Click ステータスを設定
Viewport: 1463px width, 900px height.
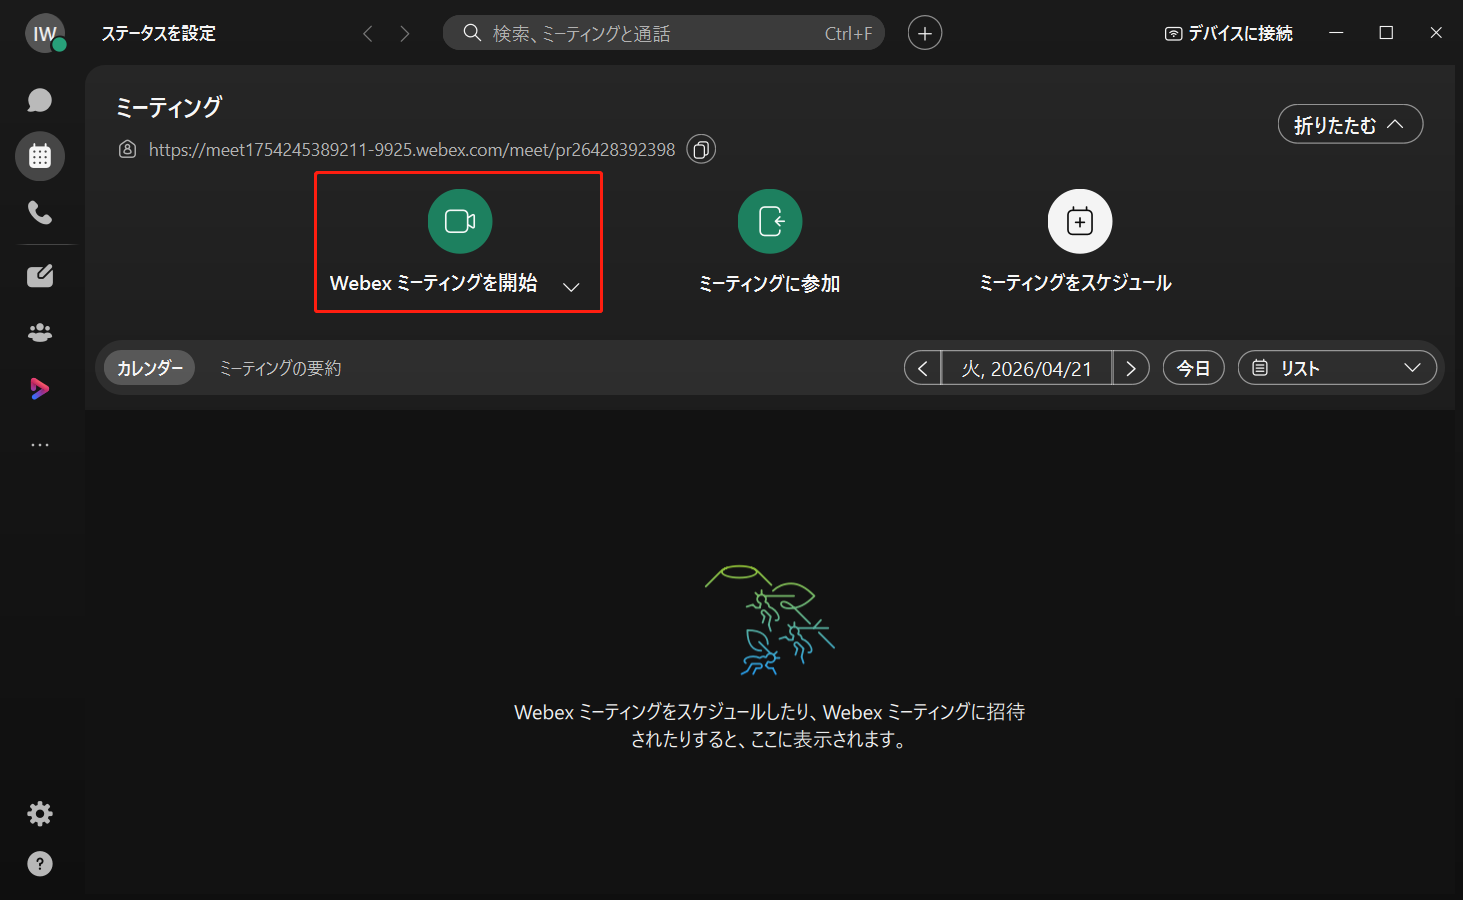(159, 33)
